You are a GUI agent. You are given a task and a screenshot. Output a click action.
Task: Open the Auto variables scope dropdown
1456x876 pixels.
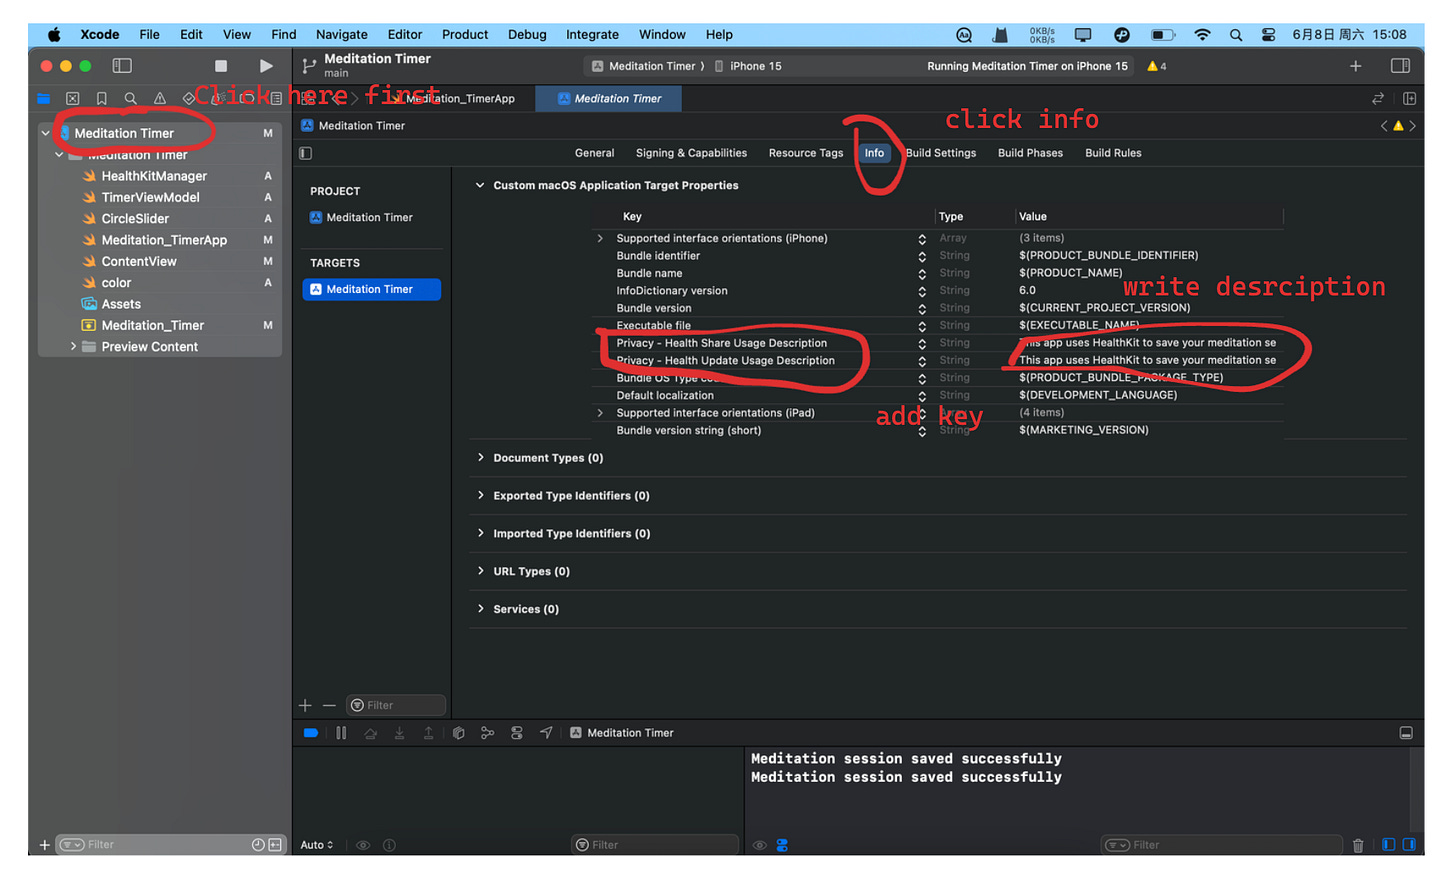(x=317, y=845)
